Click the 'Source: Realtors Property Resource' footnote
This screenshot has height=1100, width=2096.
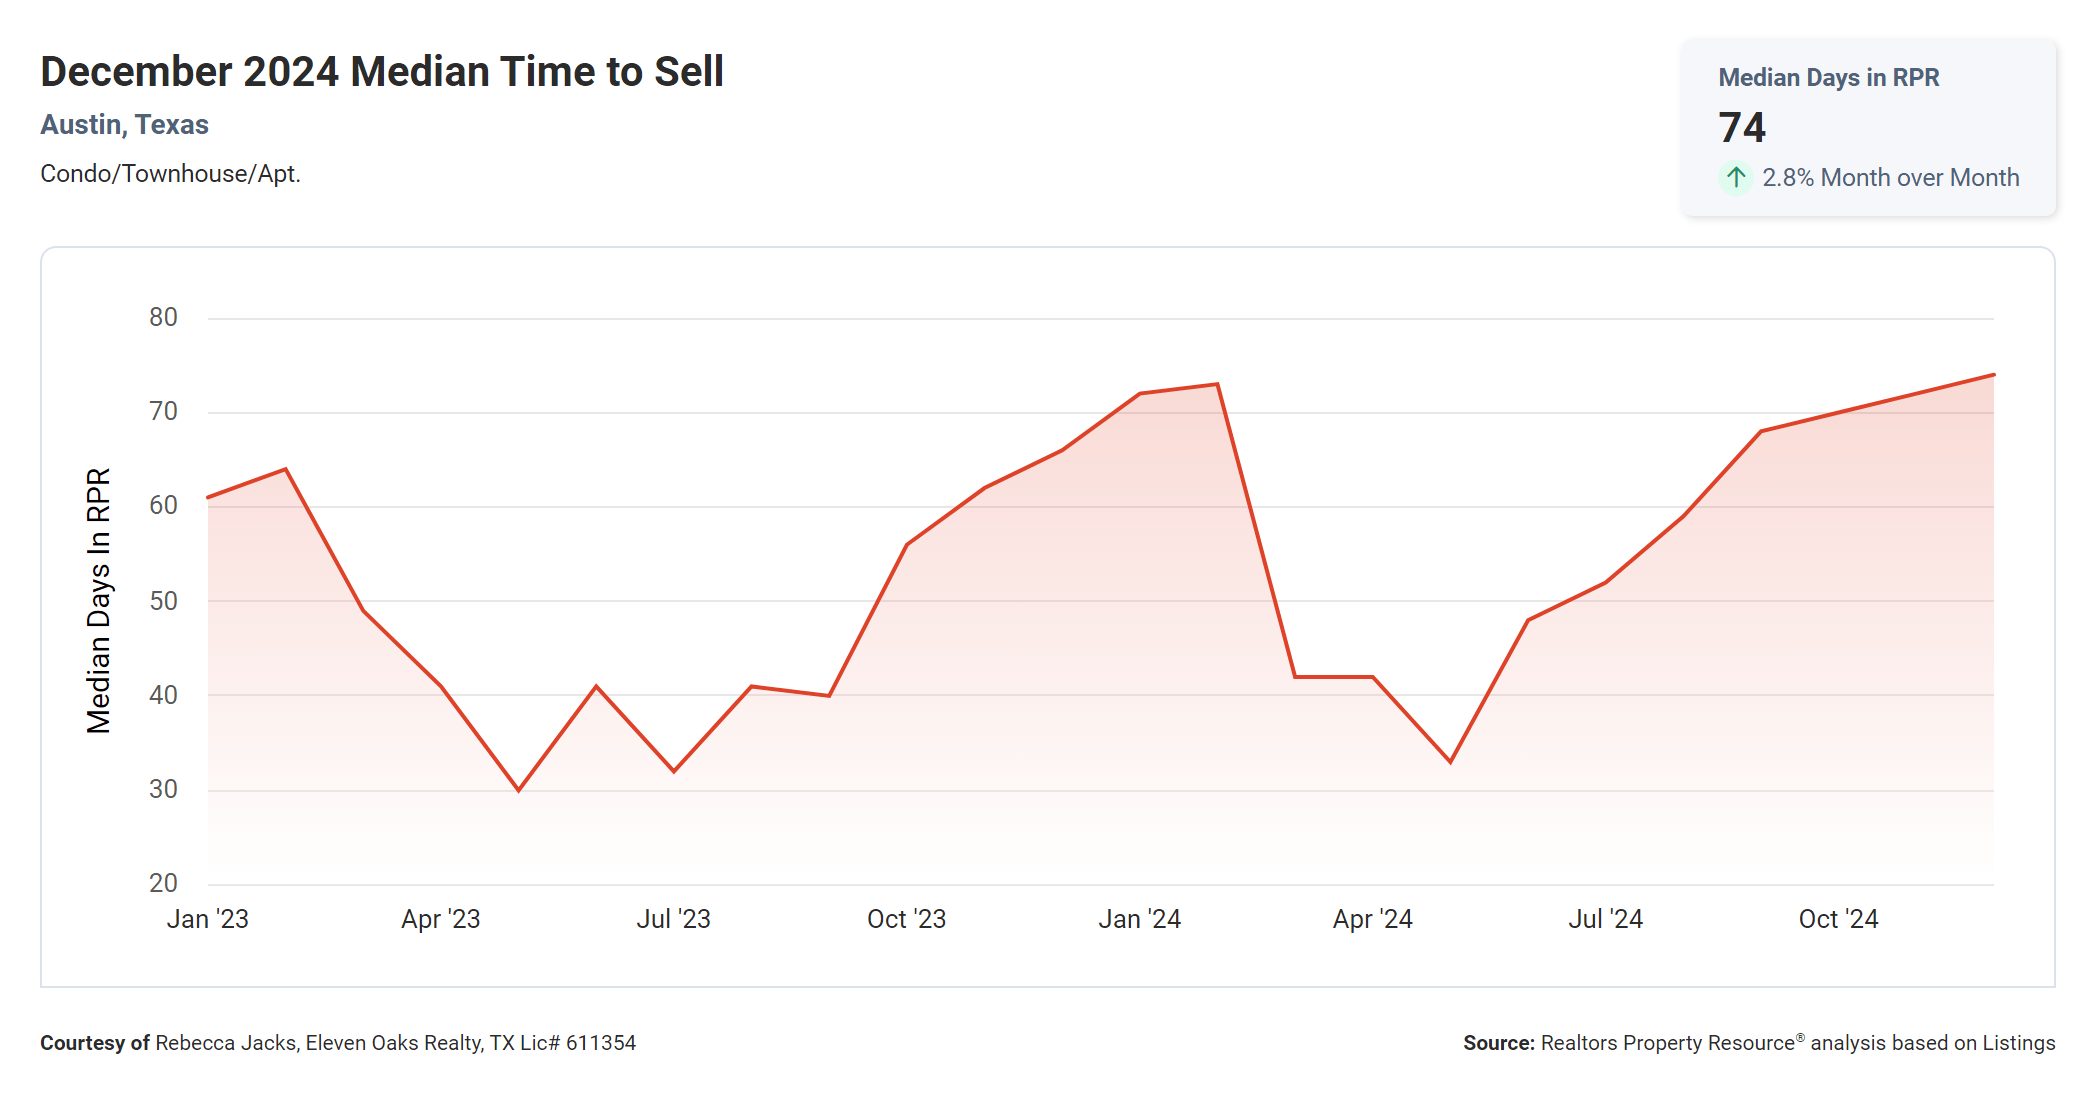(x=1759, y=1043)
